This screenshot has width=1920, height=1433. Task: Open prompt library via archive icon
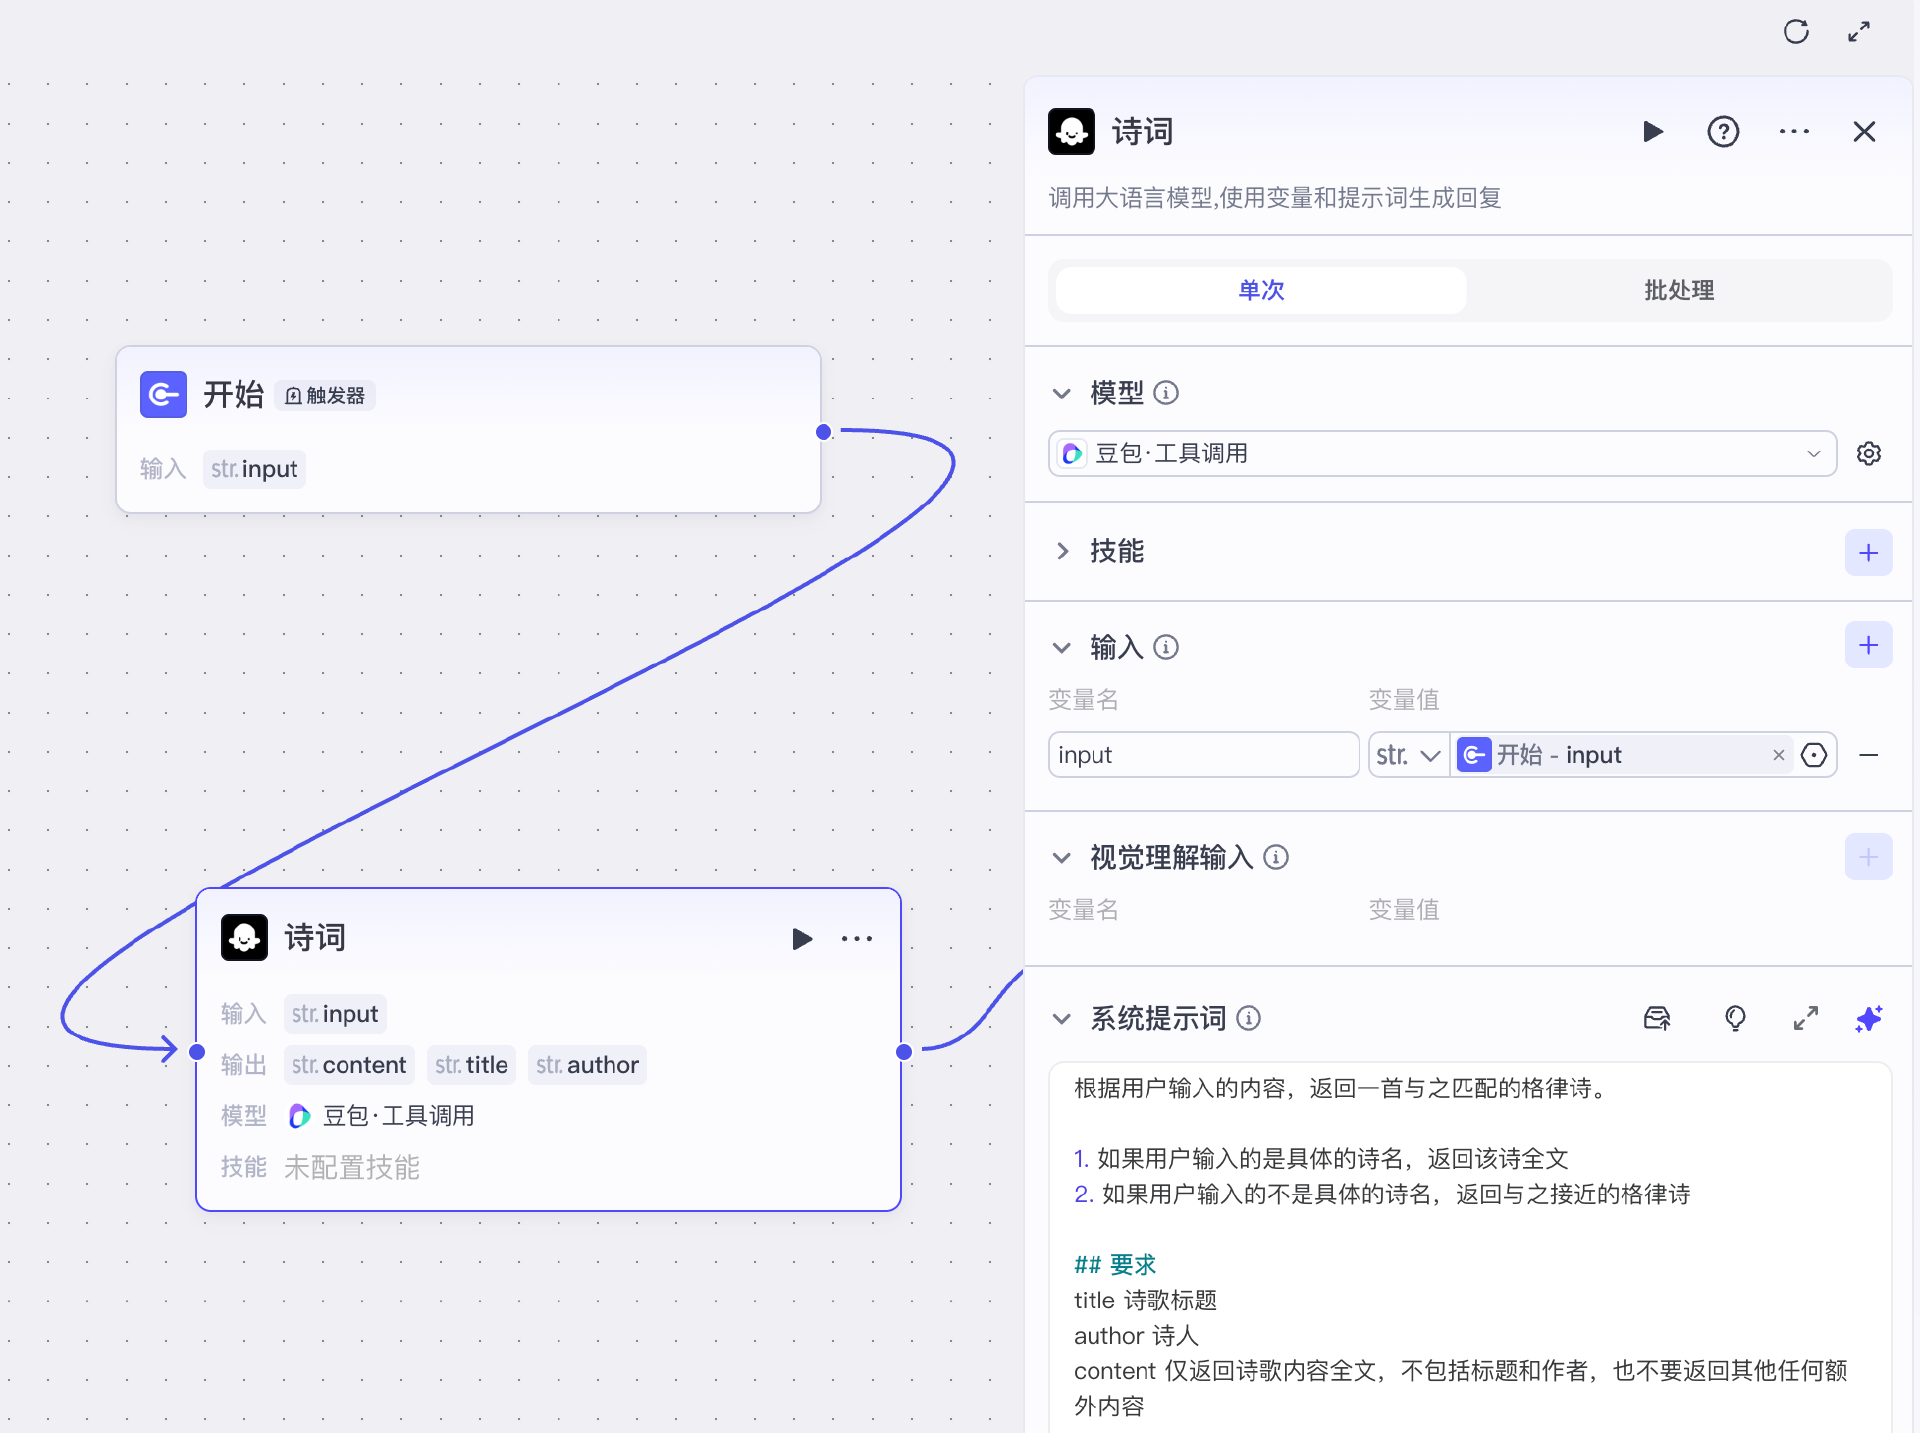coord(1657,1018)
